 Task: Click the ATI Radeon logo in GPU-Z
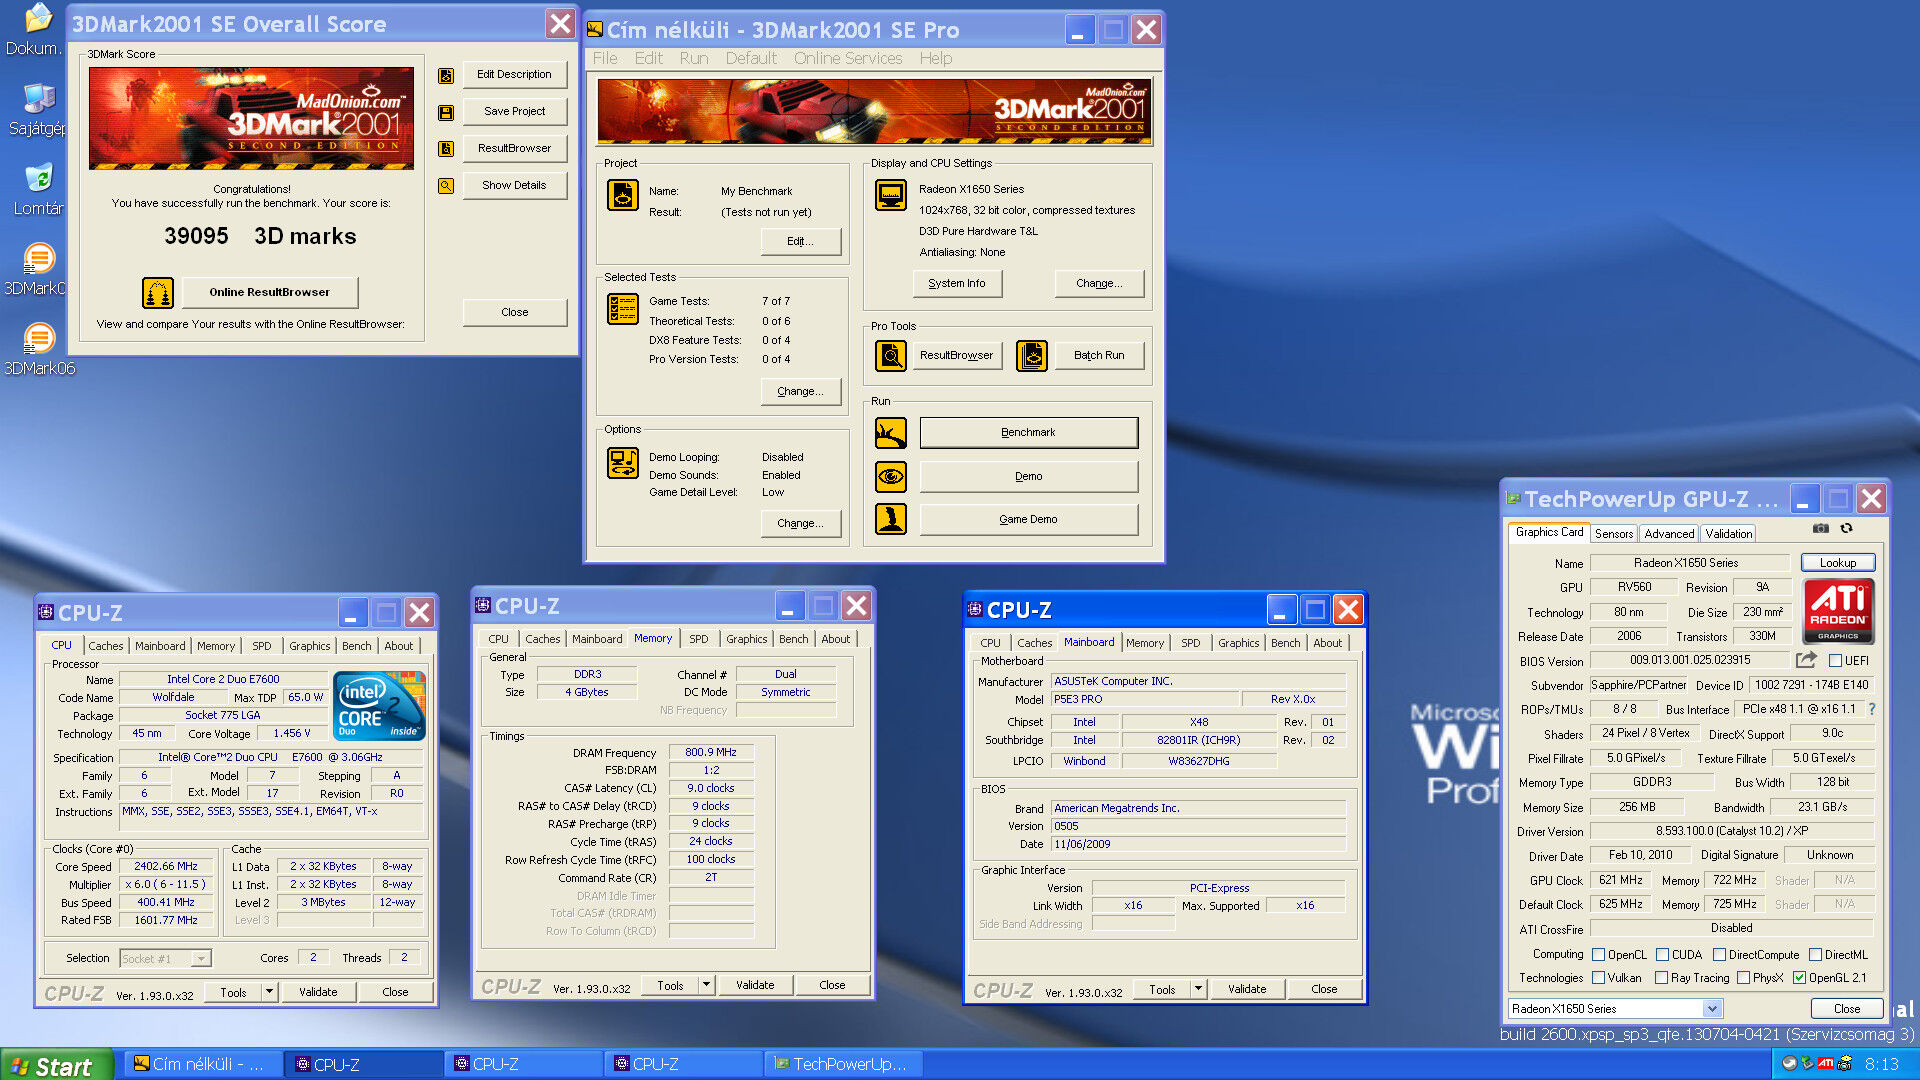1838,611
